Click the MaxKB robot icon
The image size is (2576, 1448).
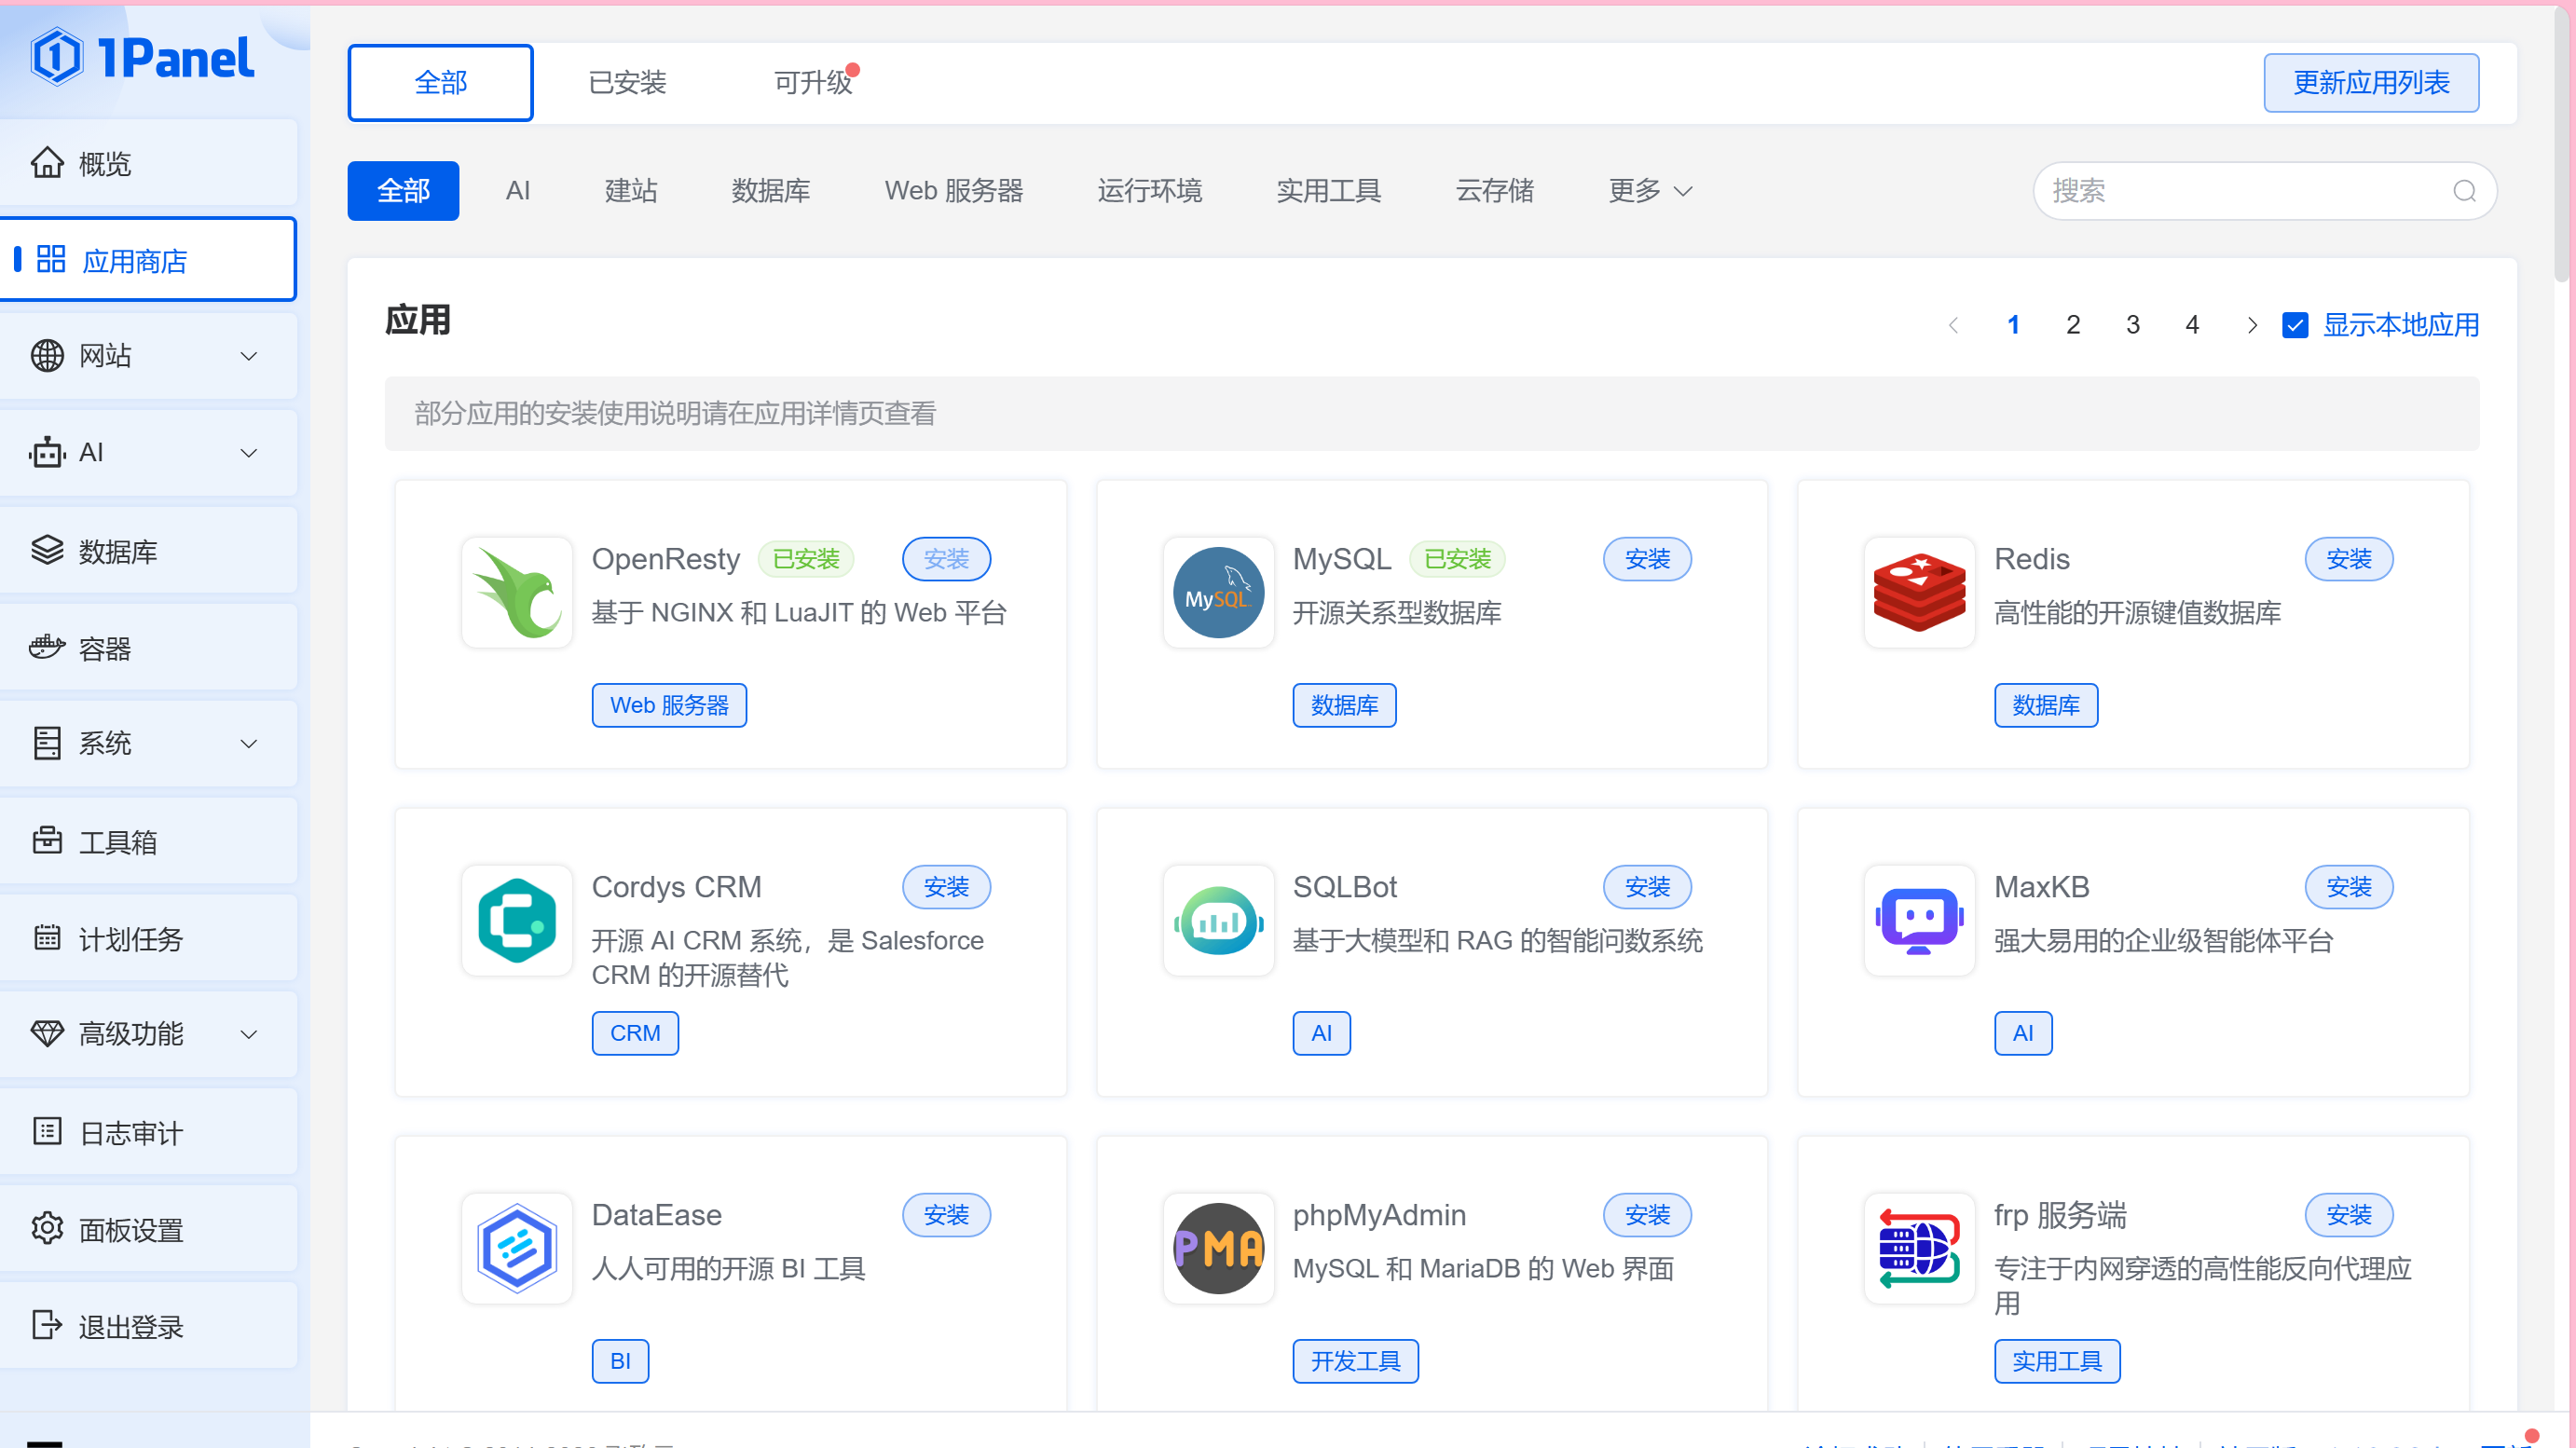click(x=1918, y=920)
